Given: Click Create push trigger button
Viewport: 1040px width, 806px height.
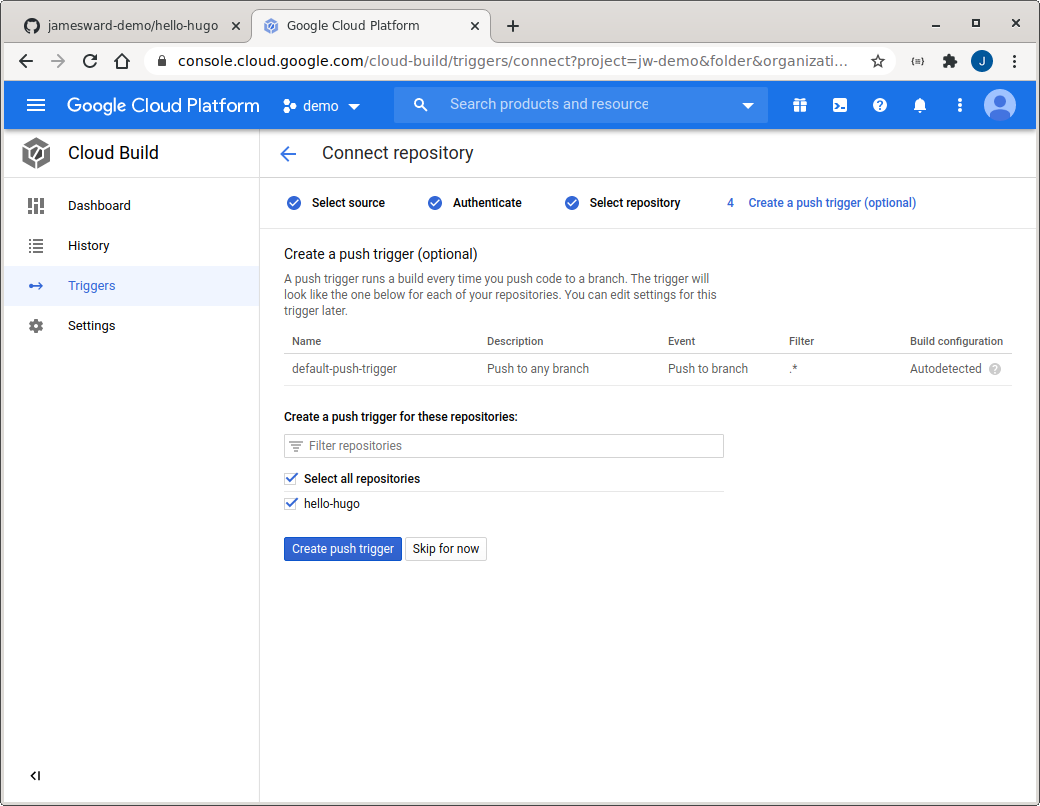Looking at the screenshot, I should coord(342,549).
